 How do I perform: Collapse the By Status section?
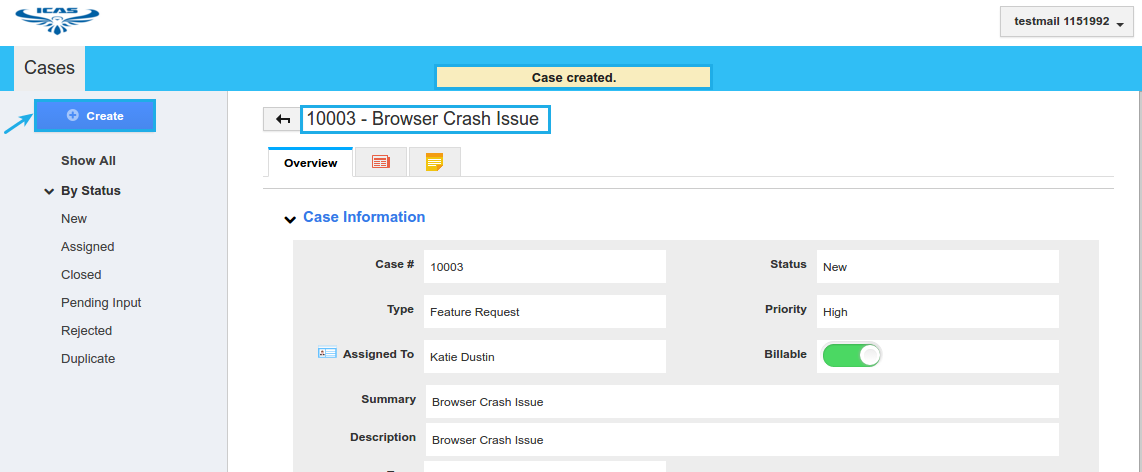[x=49, y=191]
